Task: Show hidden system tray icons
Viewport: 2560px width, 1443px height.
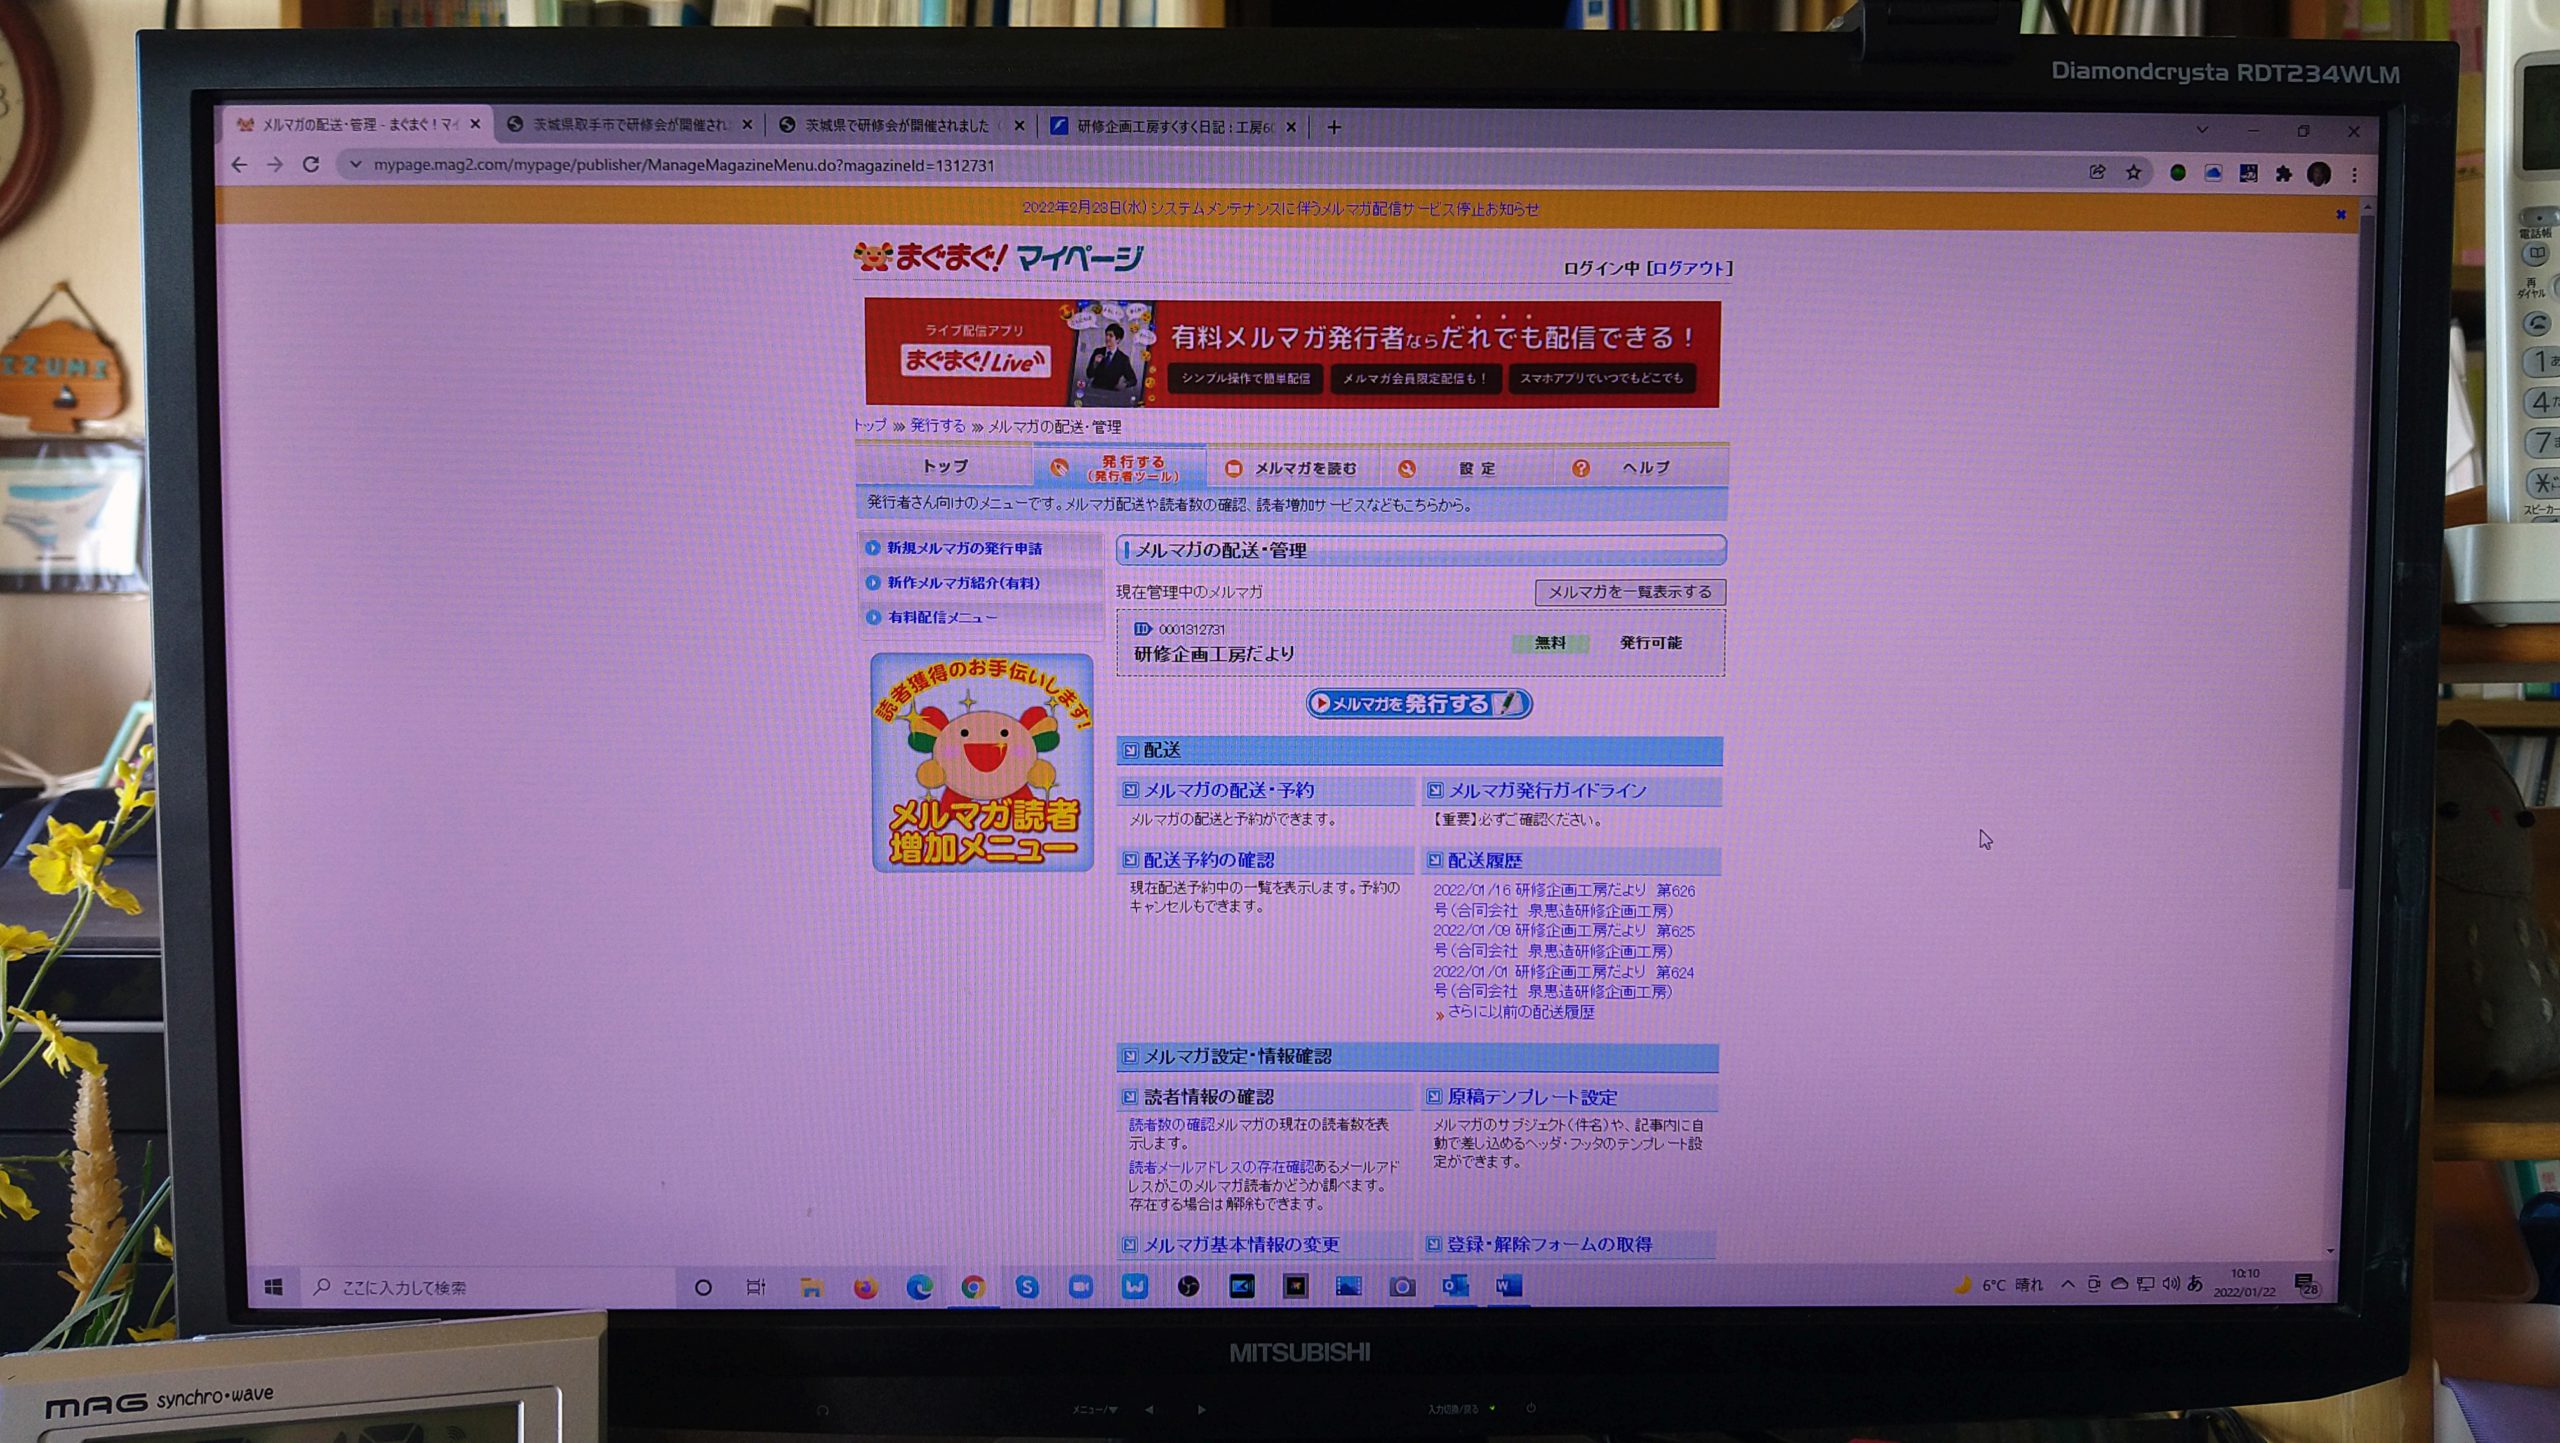Action: point(2067,1284)
